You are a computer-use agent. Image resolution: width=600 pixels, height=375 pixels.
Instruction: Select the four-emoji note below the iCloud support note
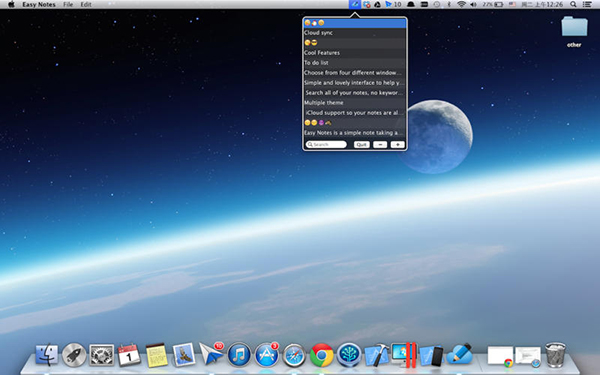[355, 122]
